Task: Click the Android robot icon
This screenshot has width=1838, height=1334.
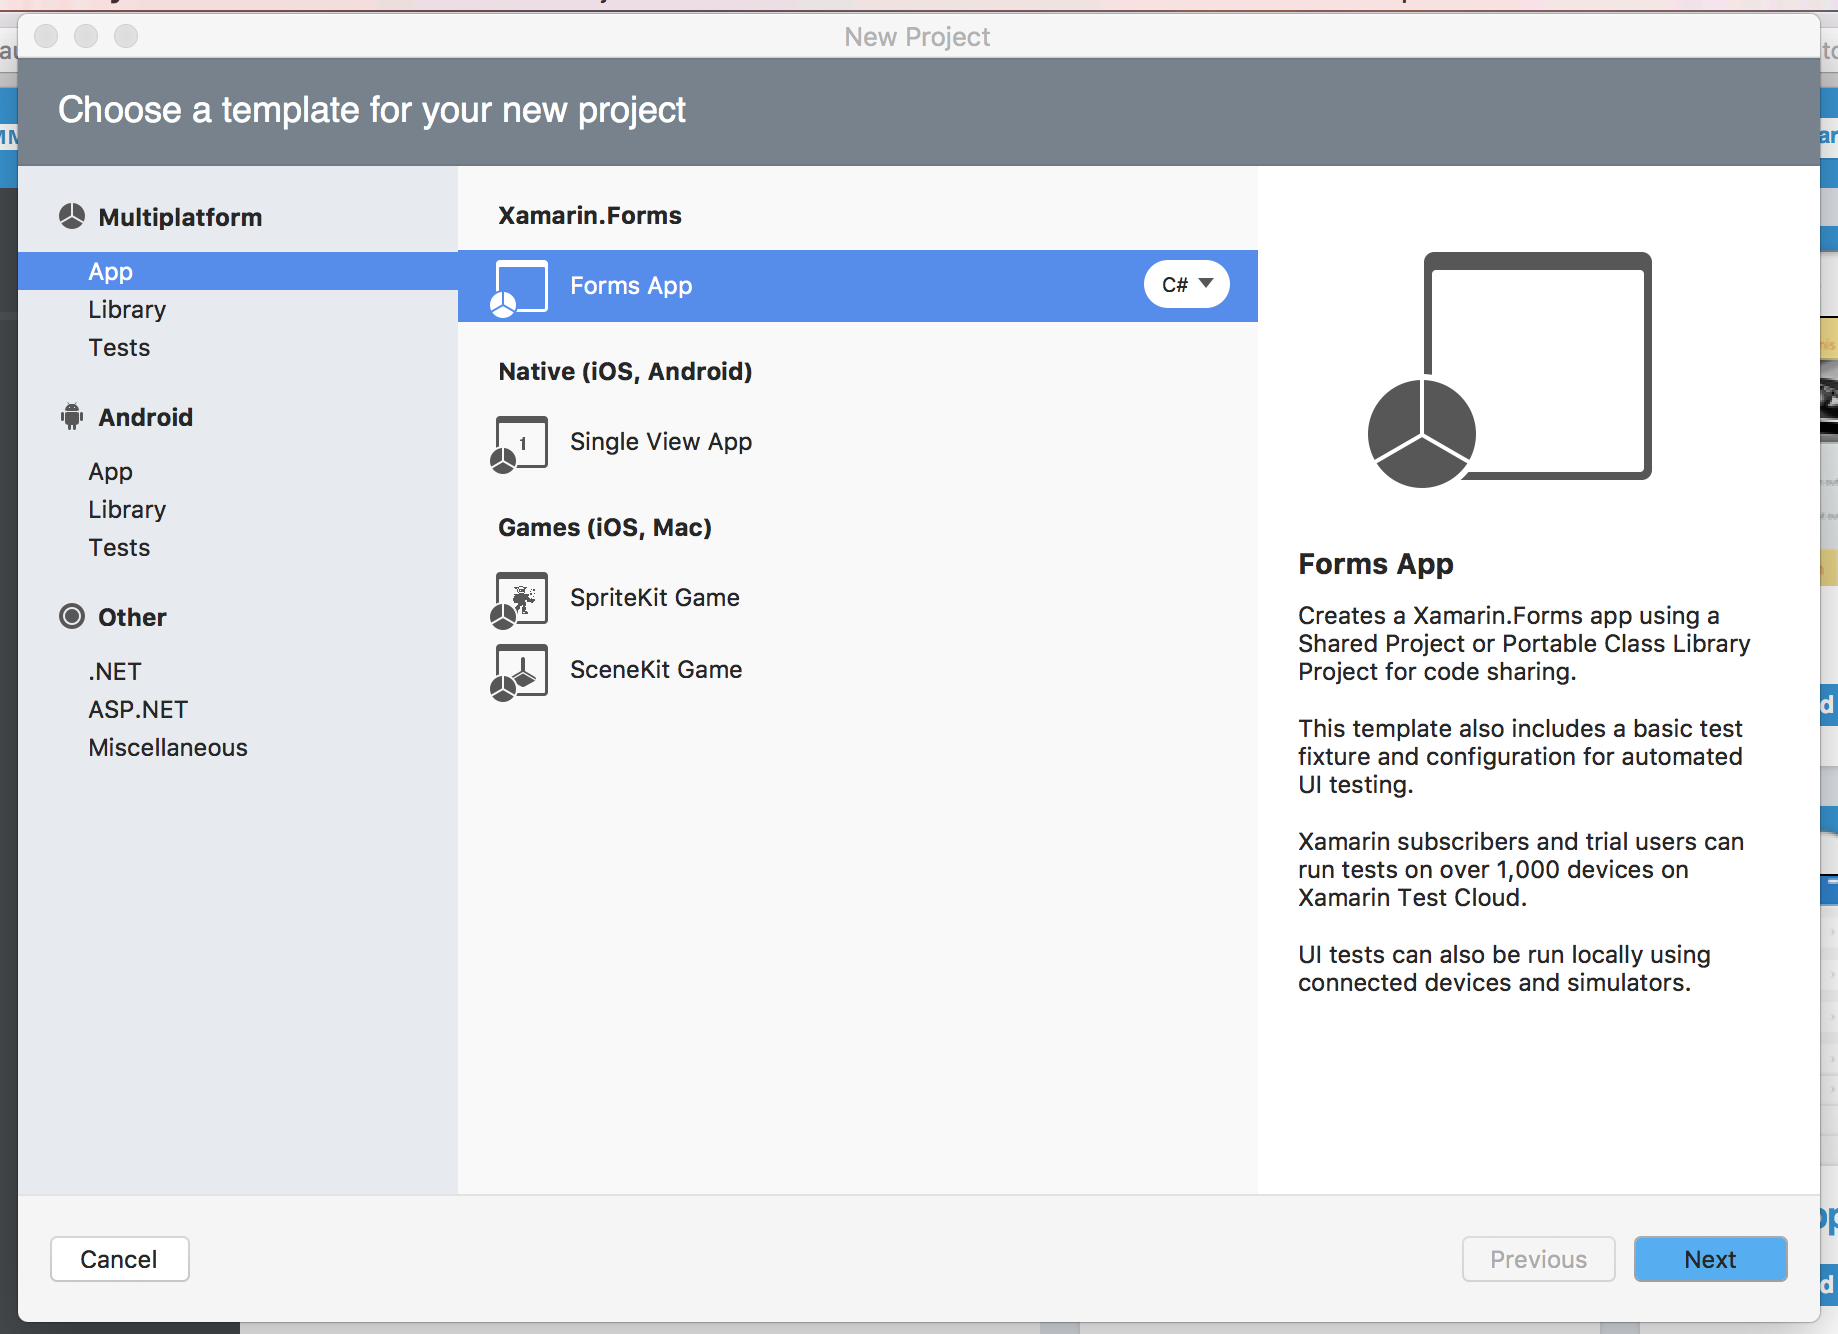Action: (x=72, y=416)
